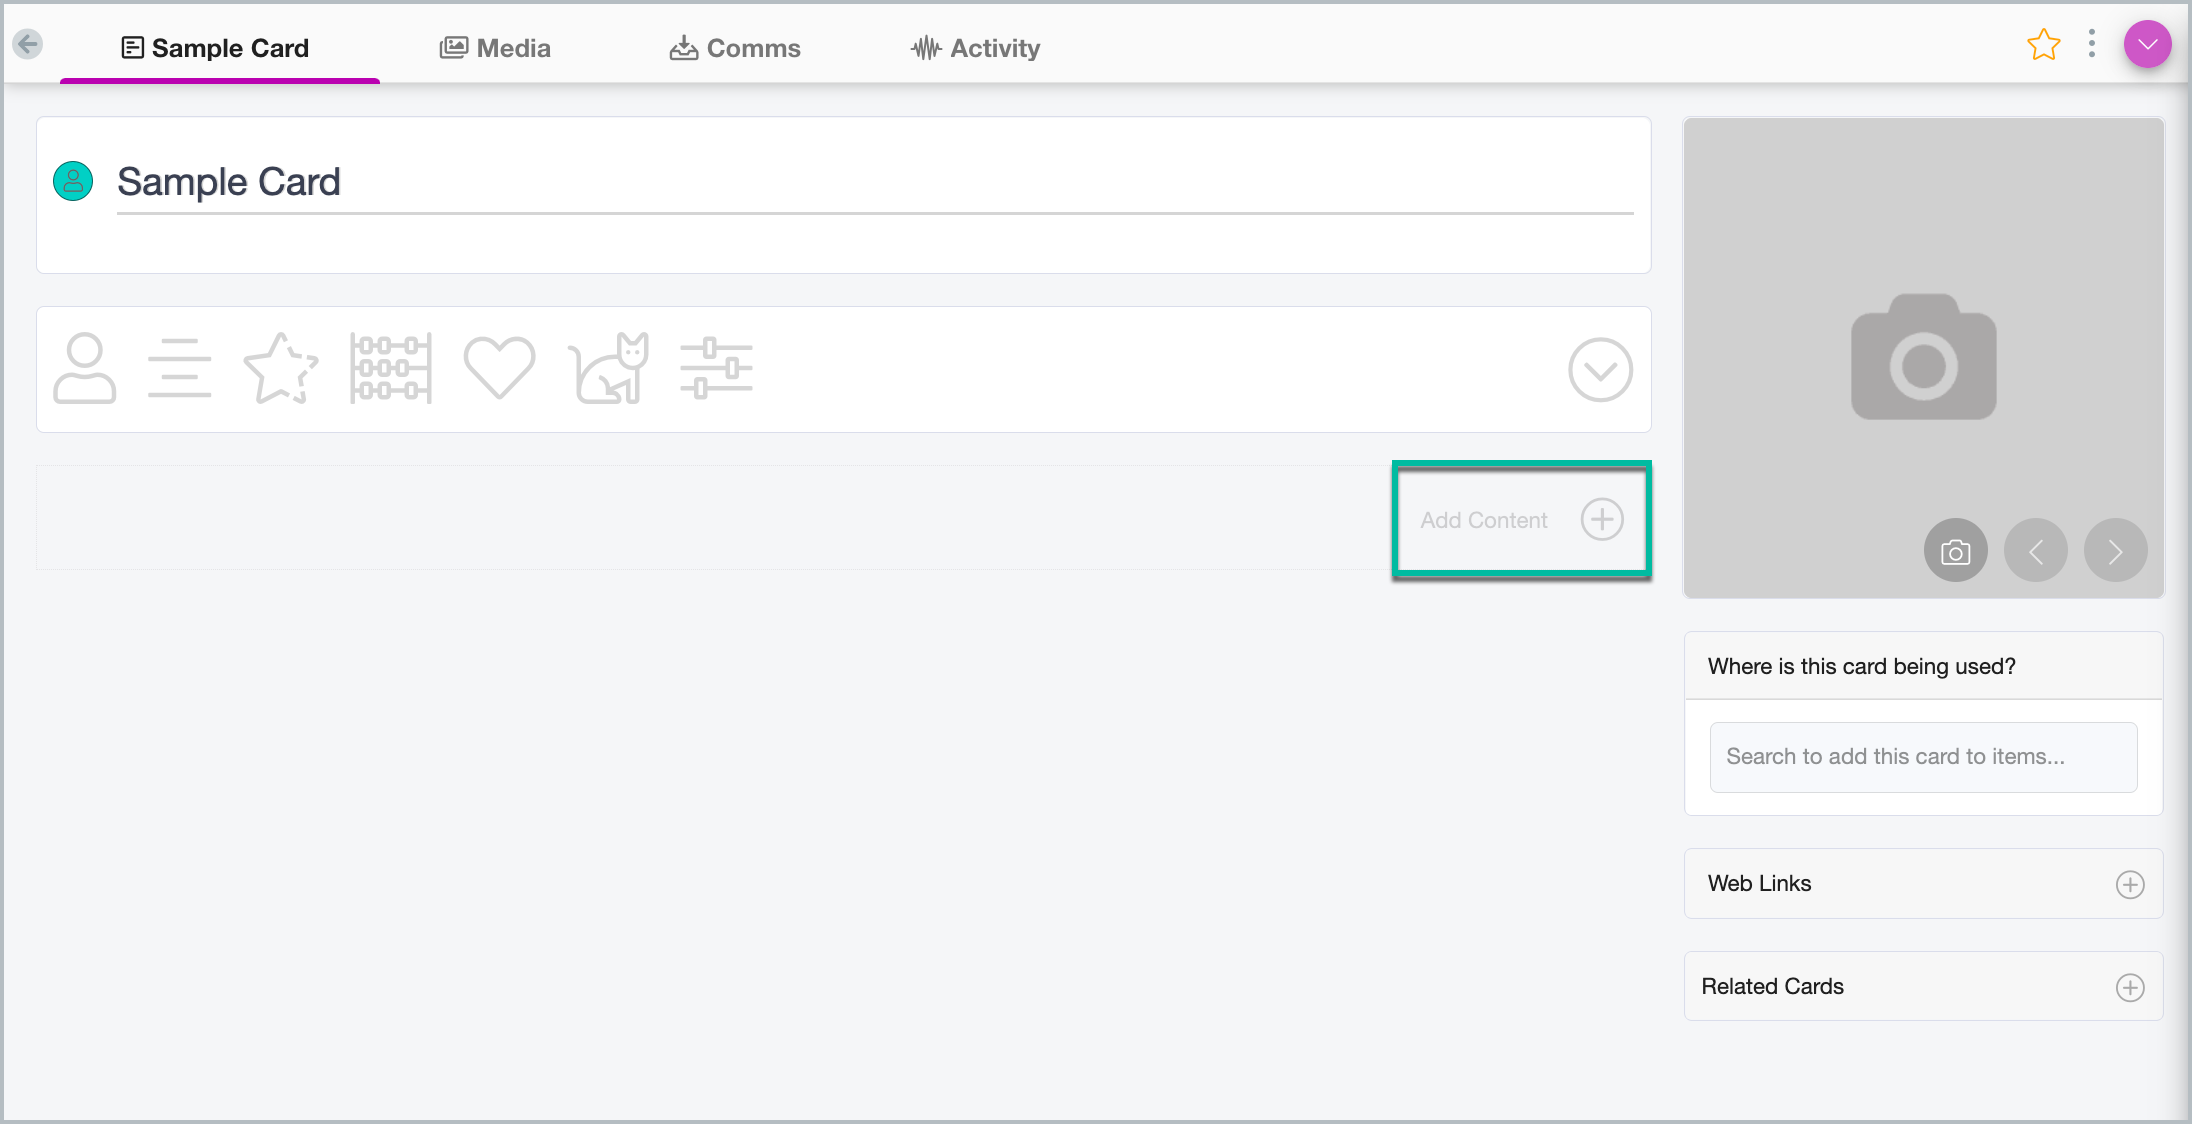Viewport: 2192px width, 1124px height.
Task: Open the Activity tab
Action: coord(976,48)
